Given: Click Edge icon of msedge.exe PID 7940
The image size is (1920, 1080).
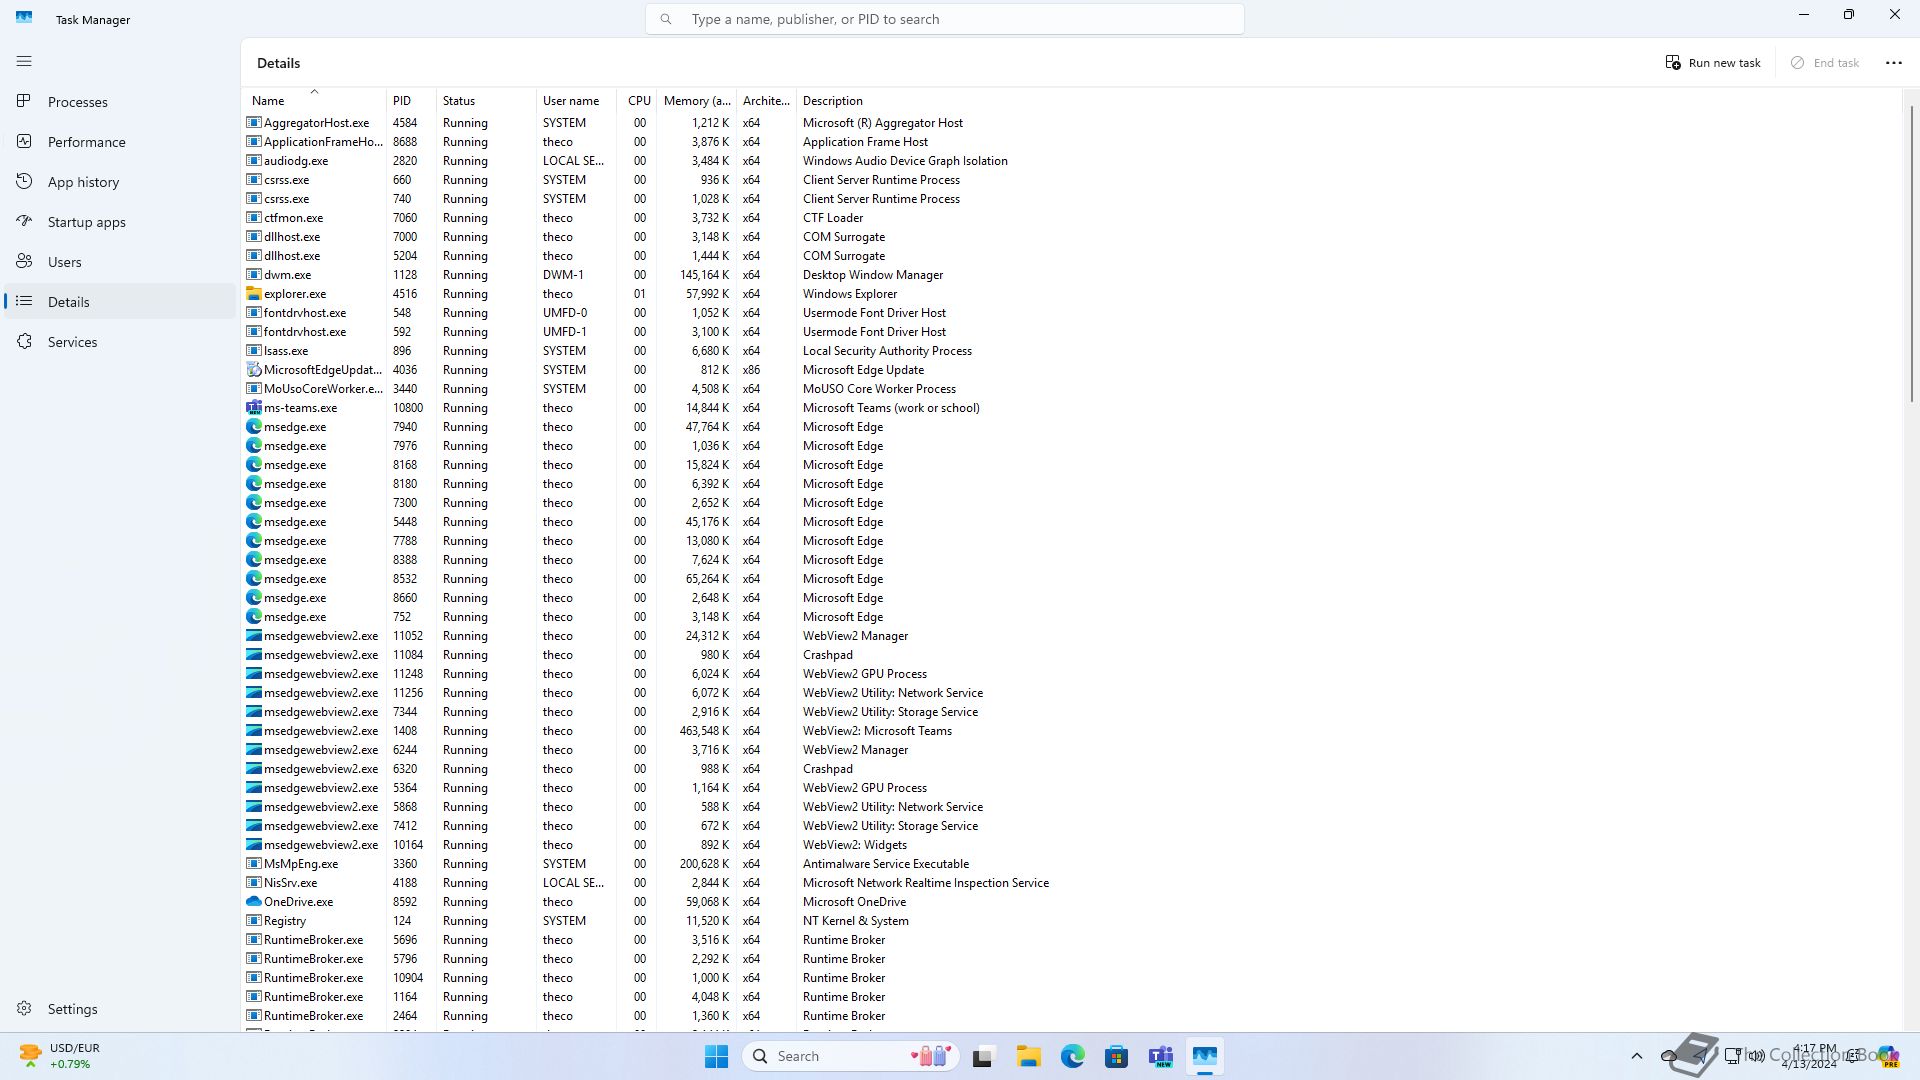Looking at the screenshot, I should pyautogui.click(x=254, y=427).
